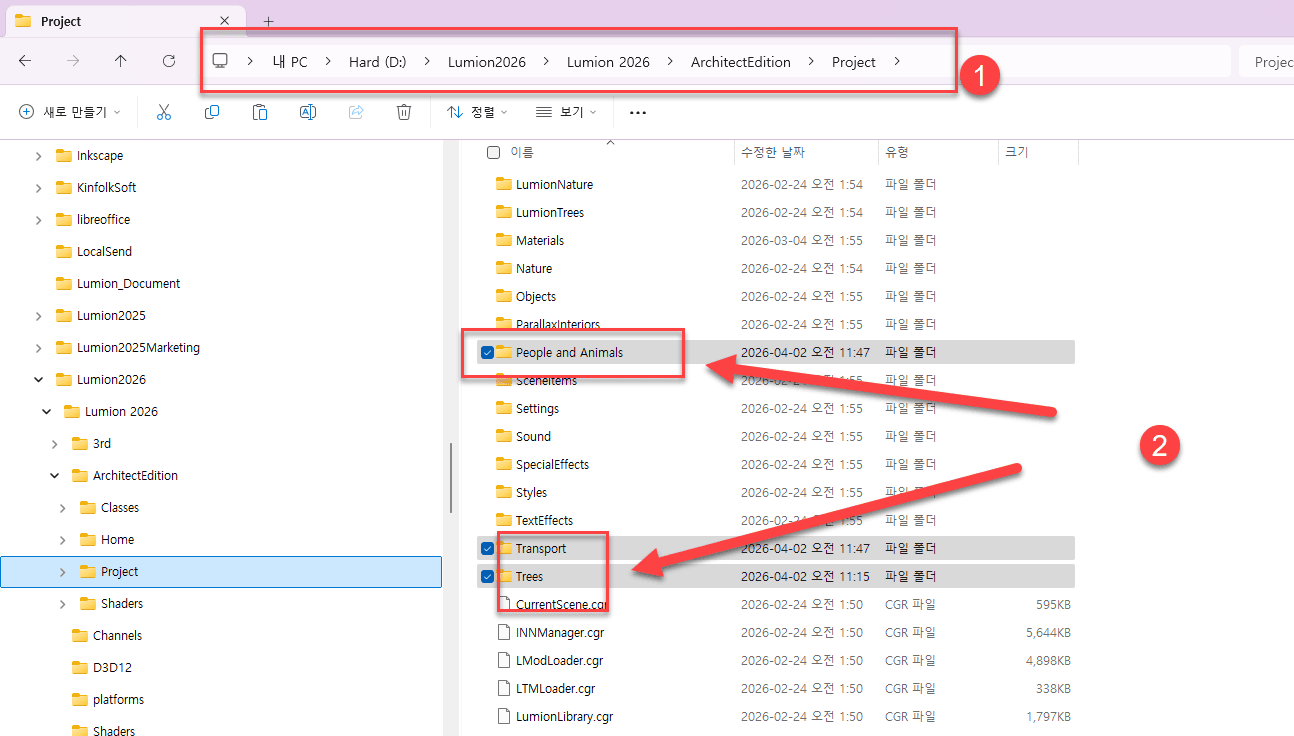Open the 보기 view dropdown
The height and width of the screenshot is (736, 1294).
point(566,112)
